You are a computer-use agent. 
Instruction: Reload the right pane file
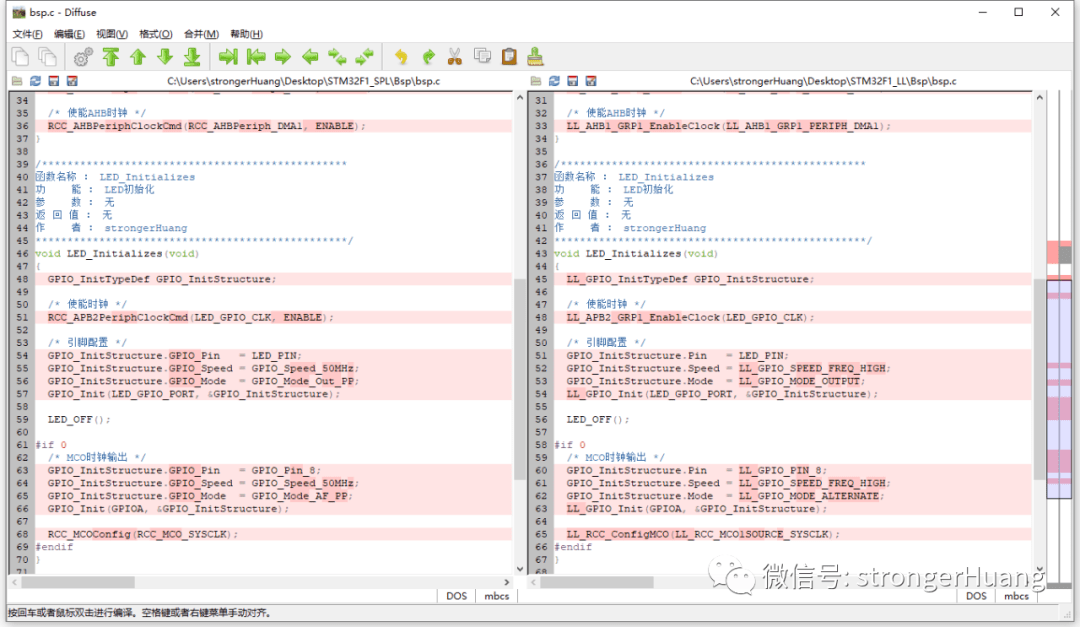click(x=554, y=81)
